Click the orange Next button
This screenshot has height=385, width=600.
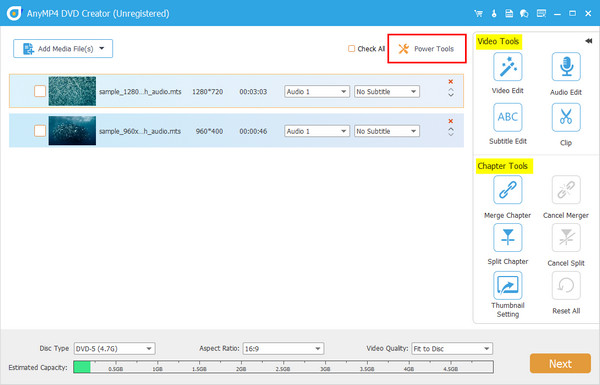pyautogui.click(x=560, y=363)
